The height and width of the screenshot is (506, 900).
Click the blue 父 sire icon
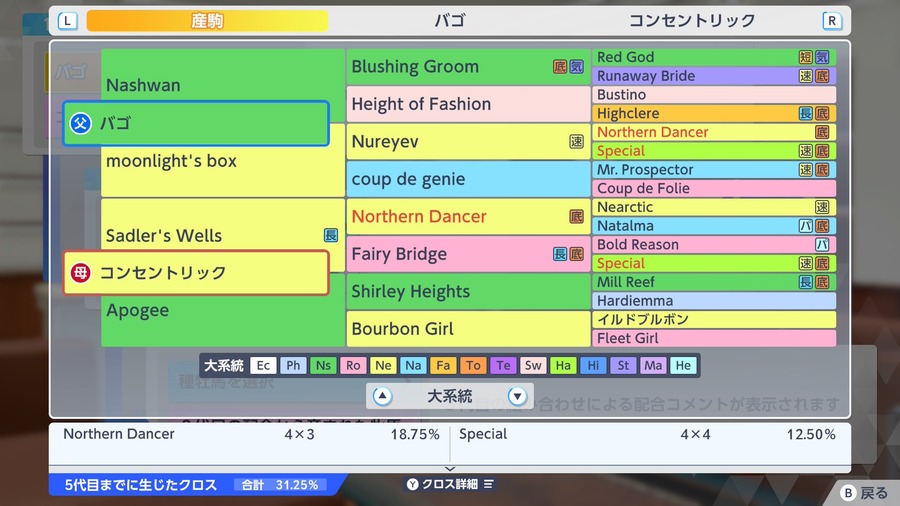[80, 123]
